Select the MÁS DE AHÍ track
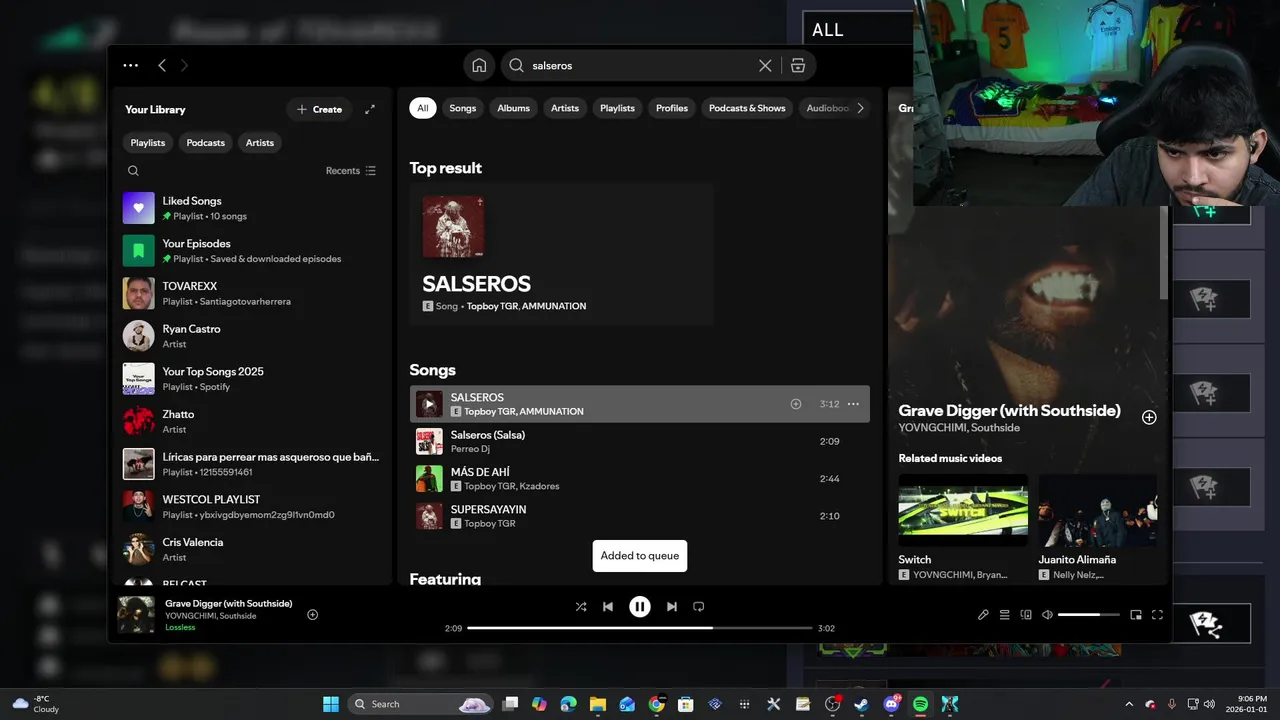 click(x=640, y=479)
